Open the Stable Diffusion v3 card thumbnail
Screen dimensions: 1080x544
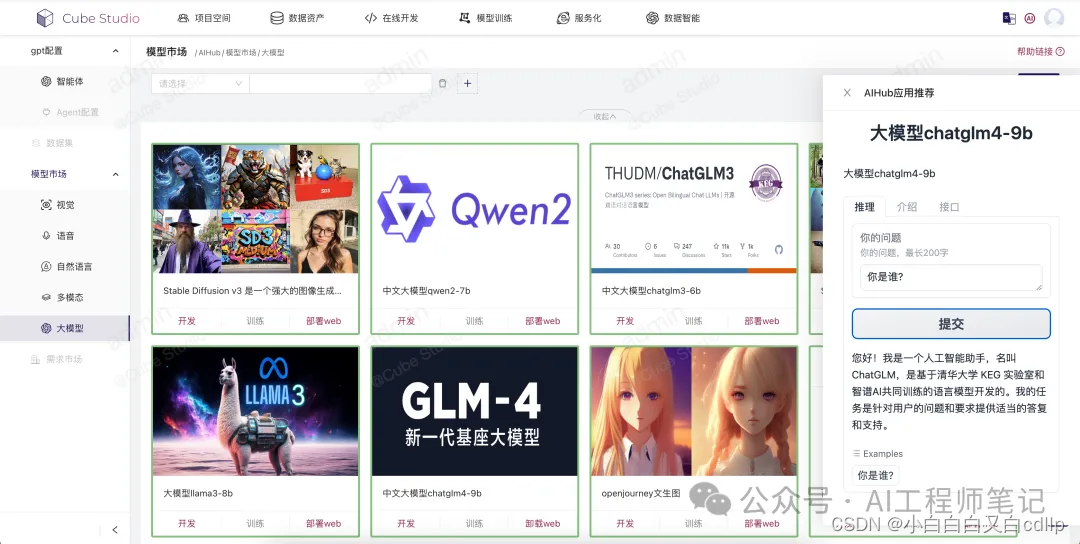tap(256, 209)
